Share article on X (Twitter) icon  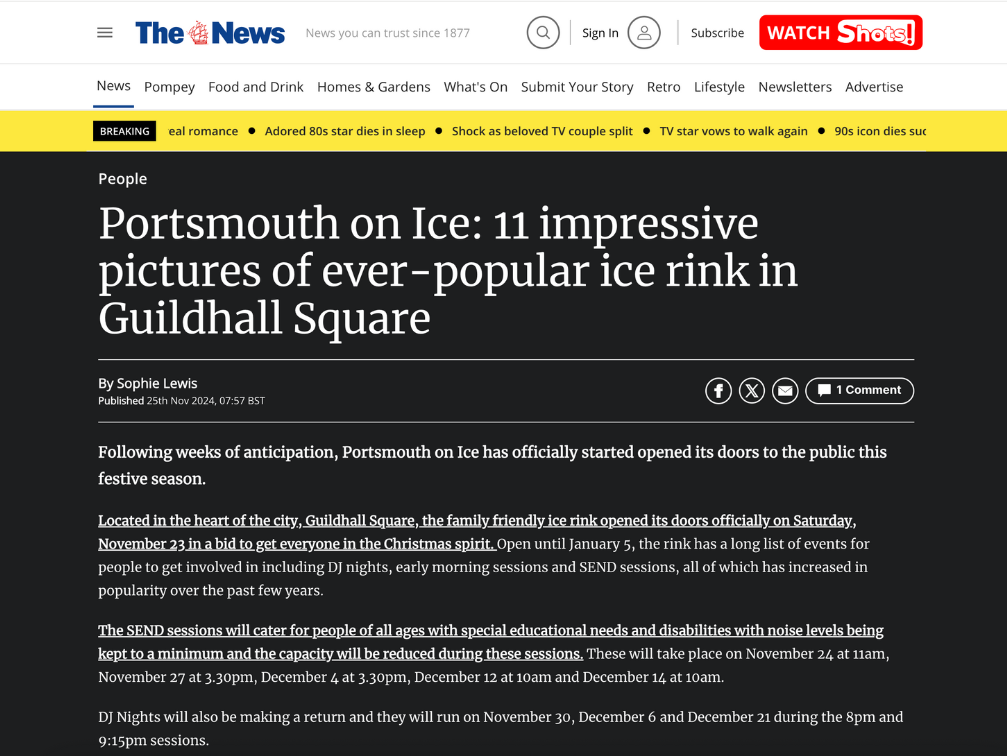[752, 391]
